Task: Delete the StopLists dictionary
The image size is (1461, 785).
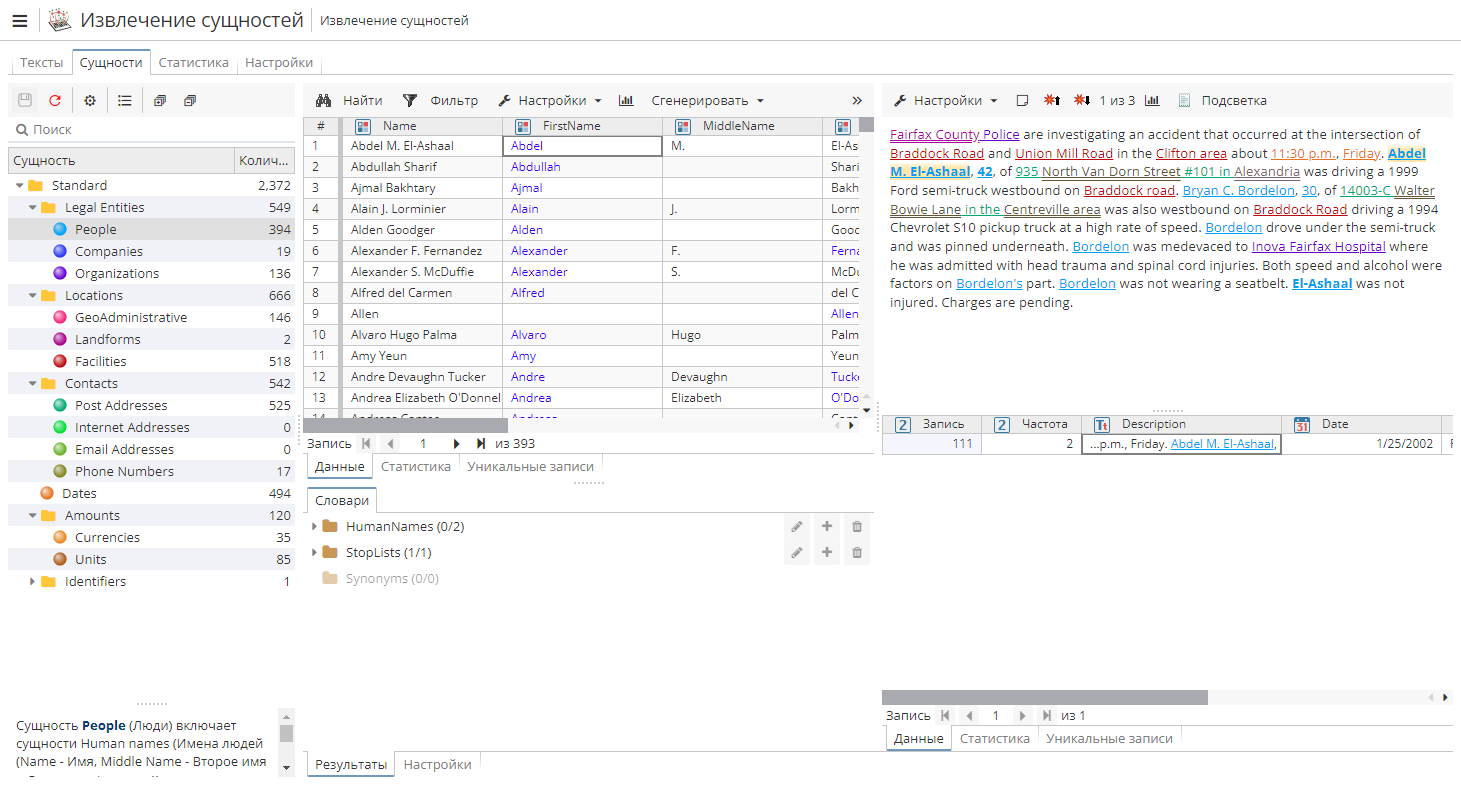Action: point(857,553)
